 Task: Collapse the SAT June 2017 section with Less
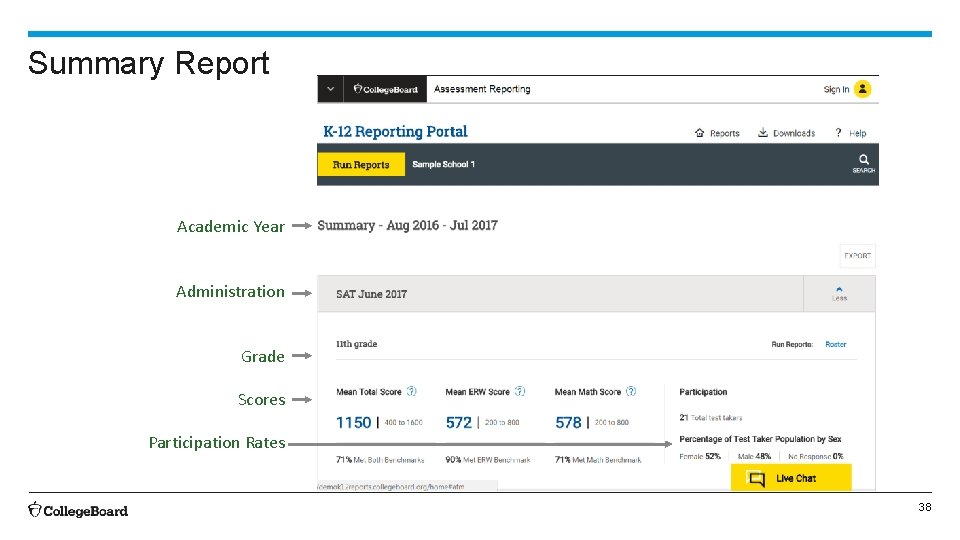pyautogui.click(x=839, y=294)
